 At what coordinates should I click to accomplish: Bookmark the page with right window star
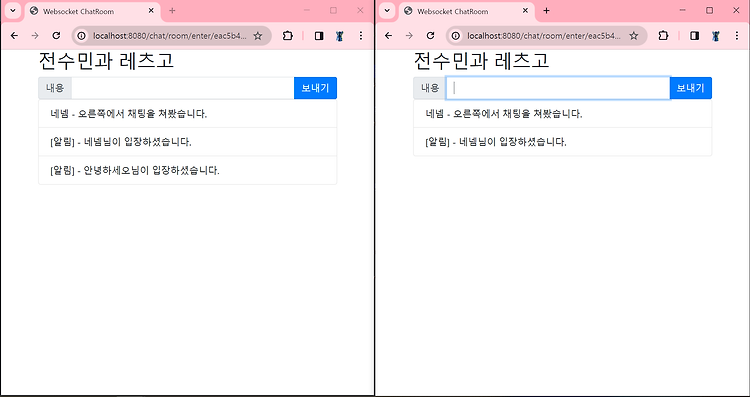click(x=634, y=36)
